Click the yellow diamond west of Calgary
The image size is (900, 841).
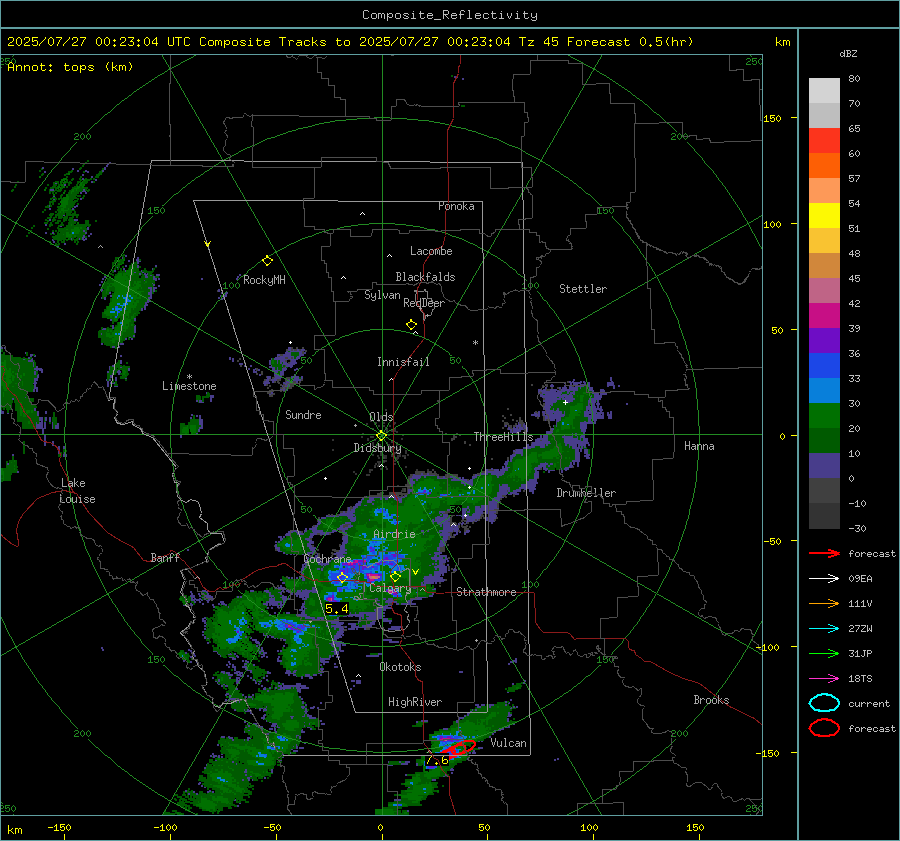click(343, 578)
